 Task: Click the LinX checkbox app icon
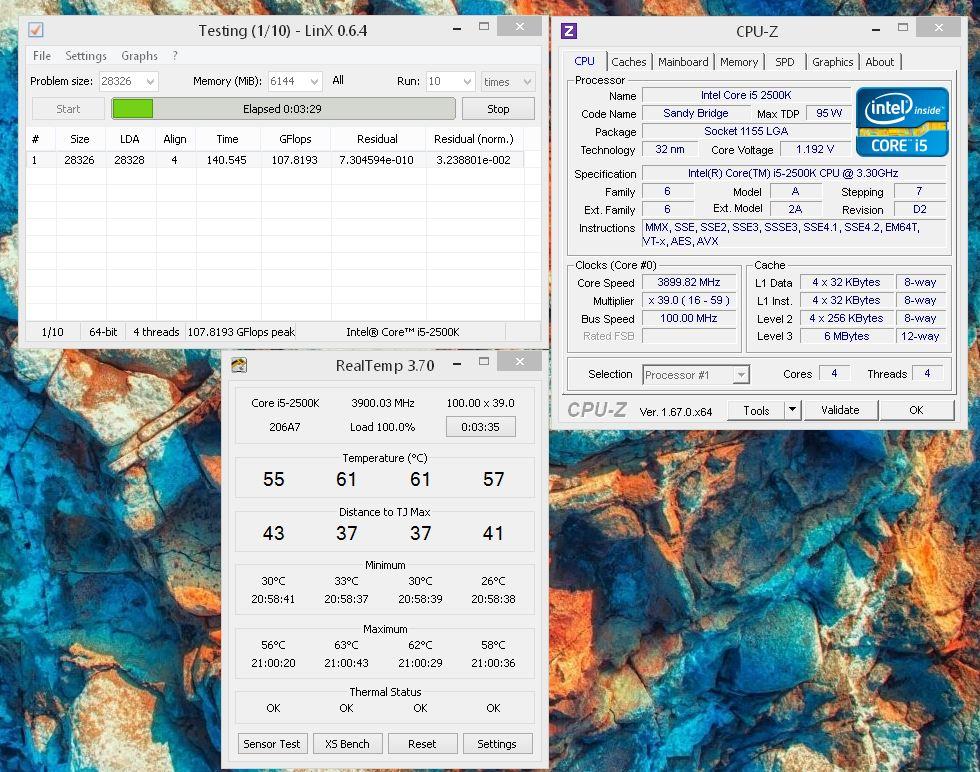tap(36, 30)
